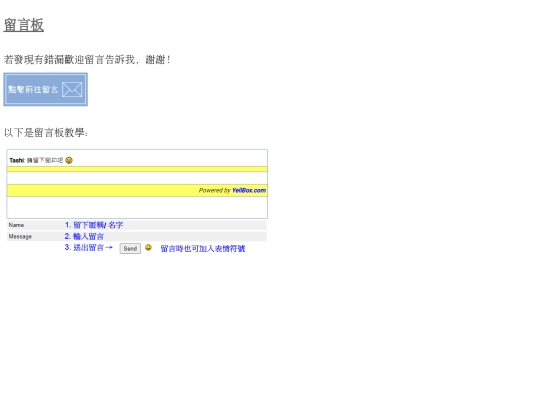Open the 留言板 heading link
Viewport: 540px width, 405px height.
(24, 25)
